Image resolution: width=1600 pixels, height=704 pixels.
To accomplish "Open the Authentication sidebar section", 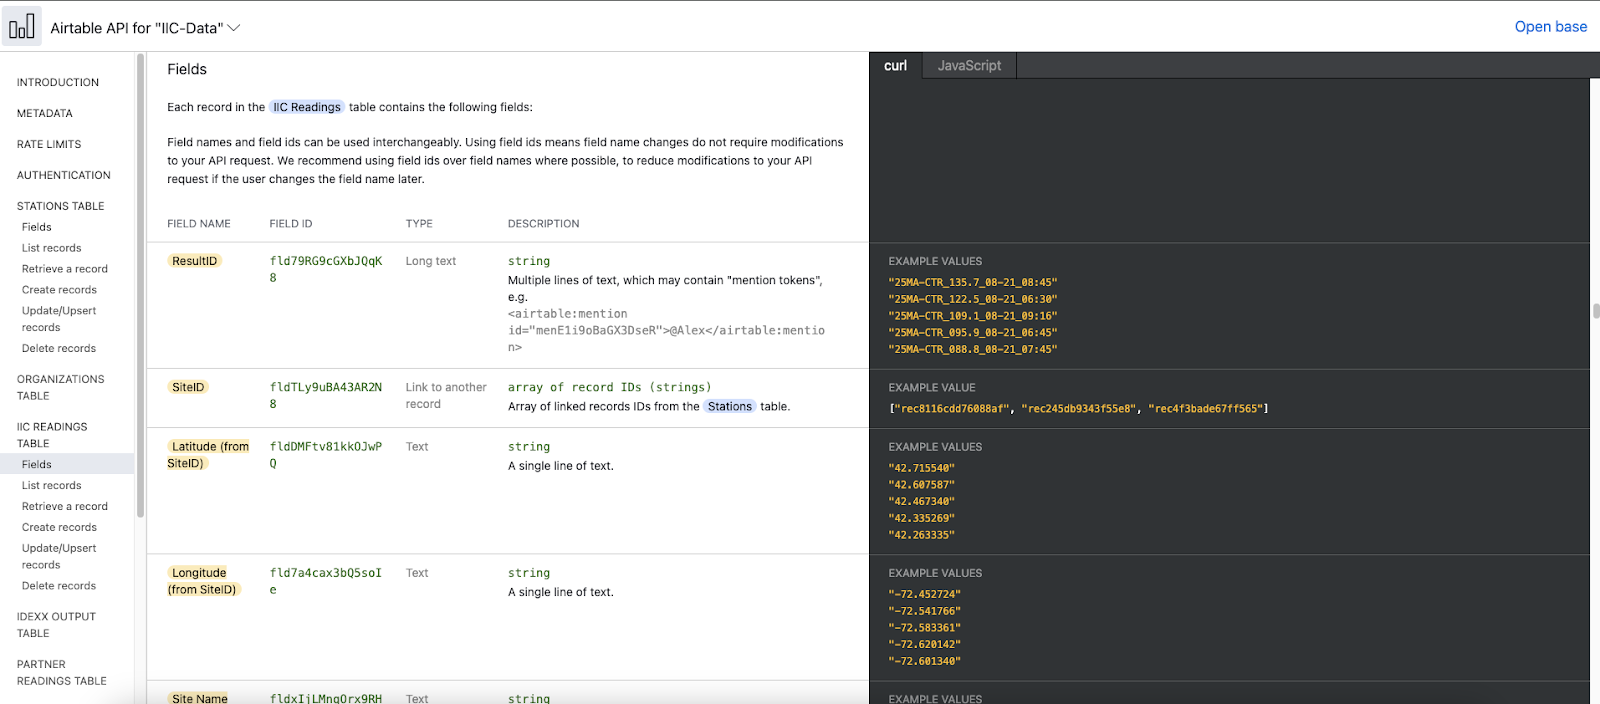I will click(x=64, y=176).
